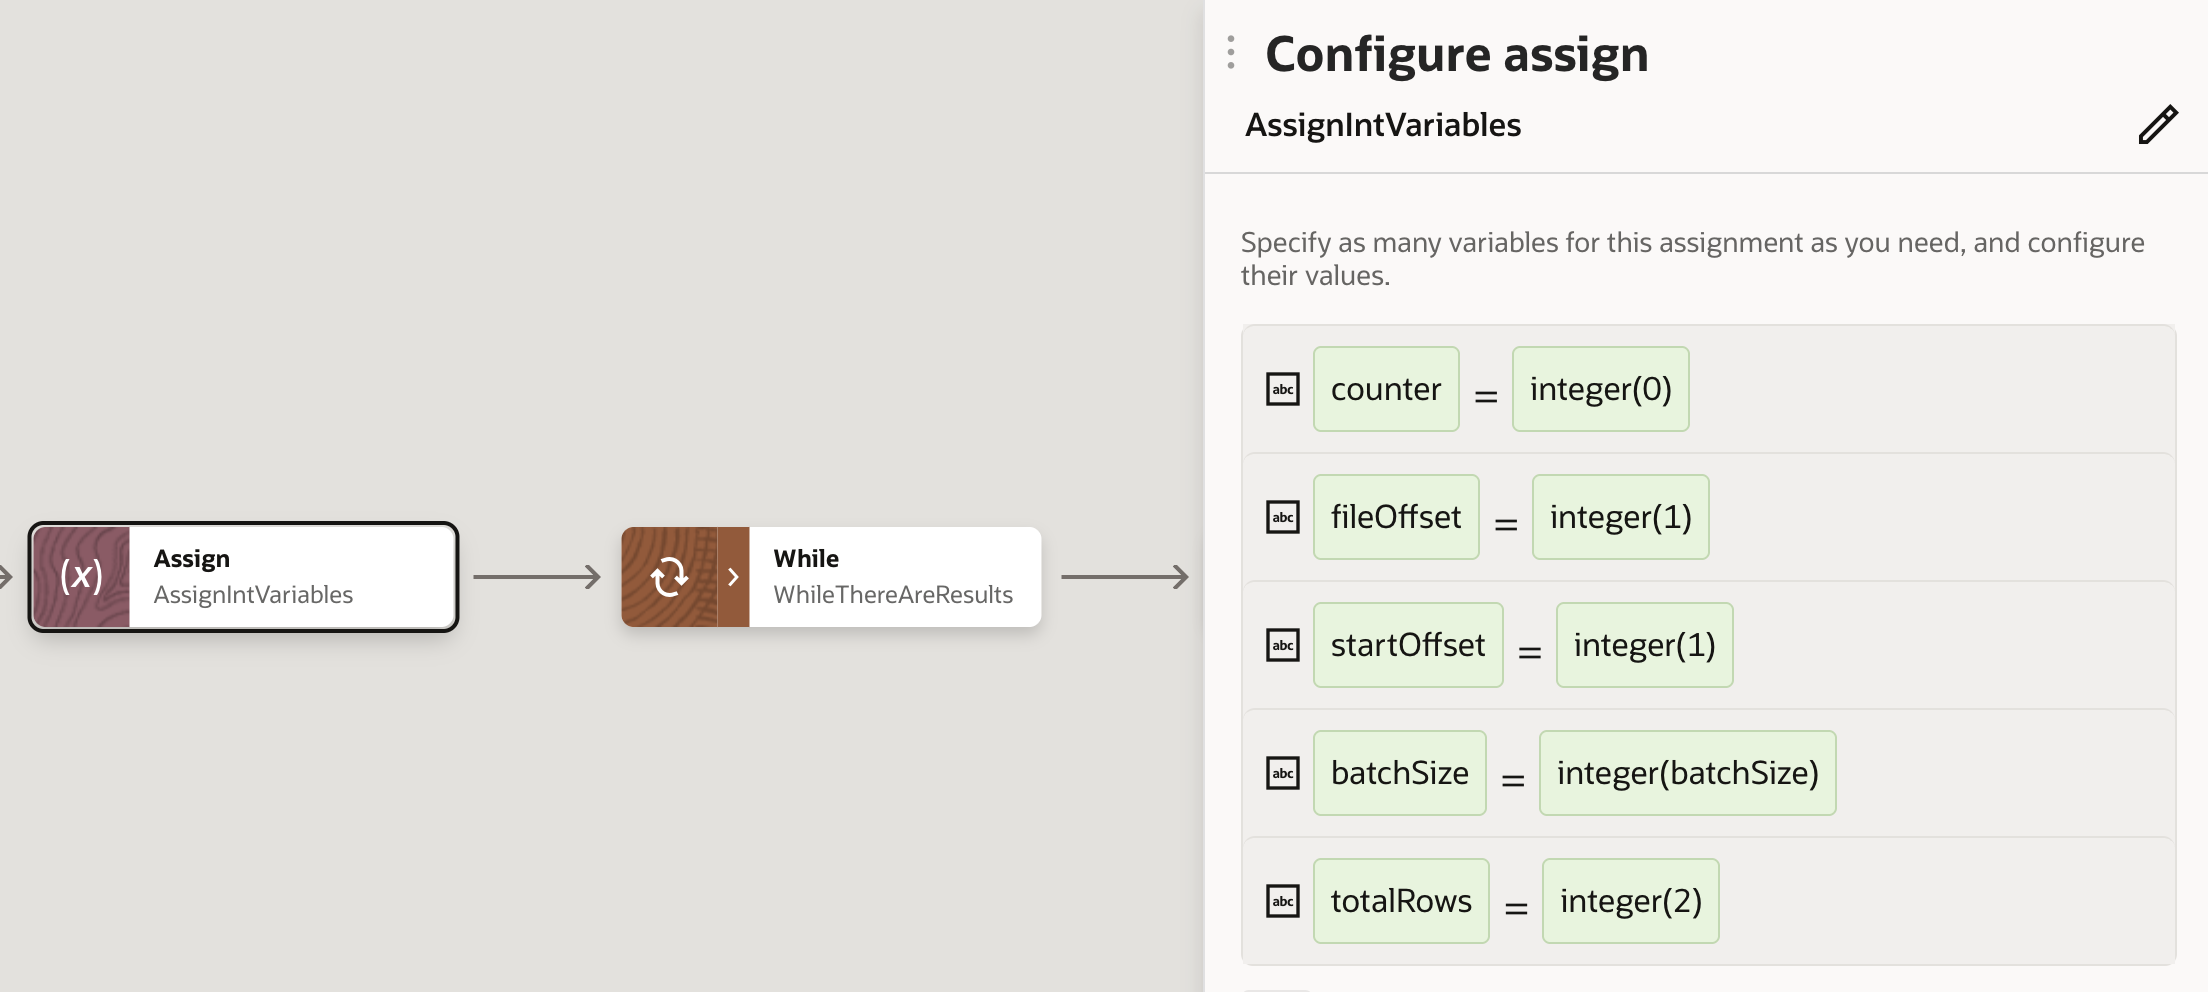Click the abc type icon for totalRows
Viewport: 2208px width, 992px height.
(1282, 901)
